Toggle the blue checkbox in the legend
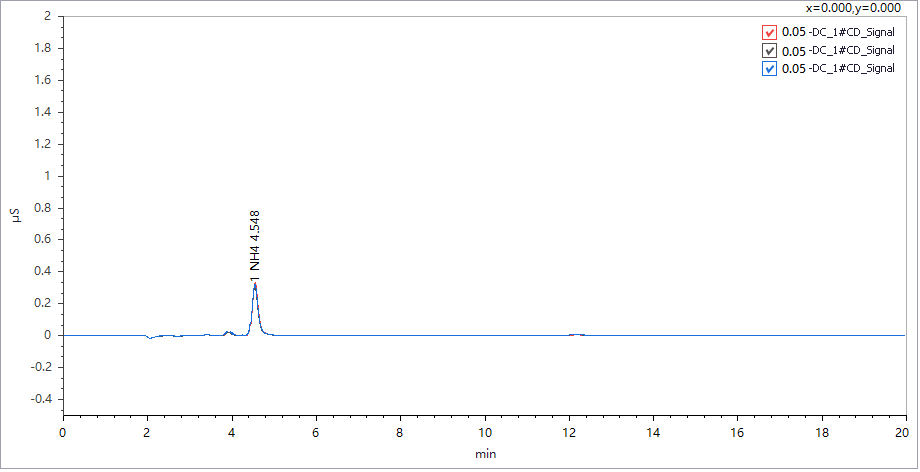Screen dimensions: 920x472 (x=769, y=68)
